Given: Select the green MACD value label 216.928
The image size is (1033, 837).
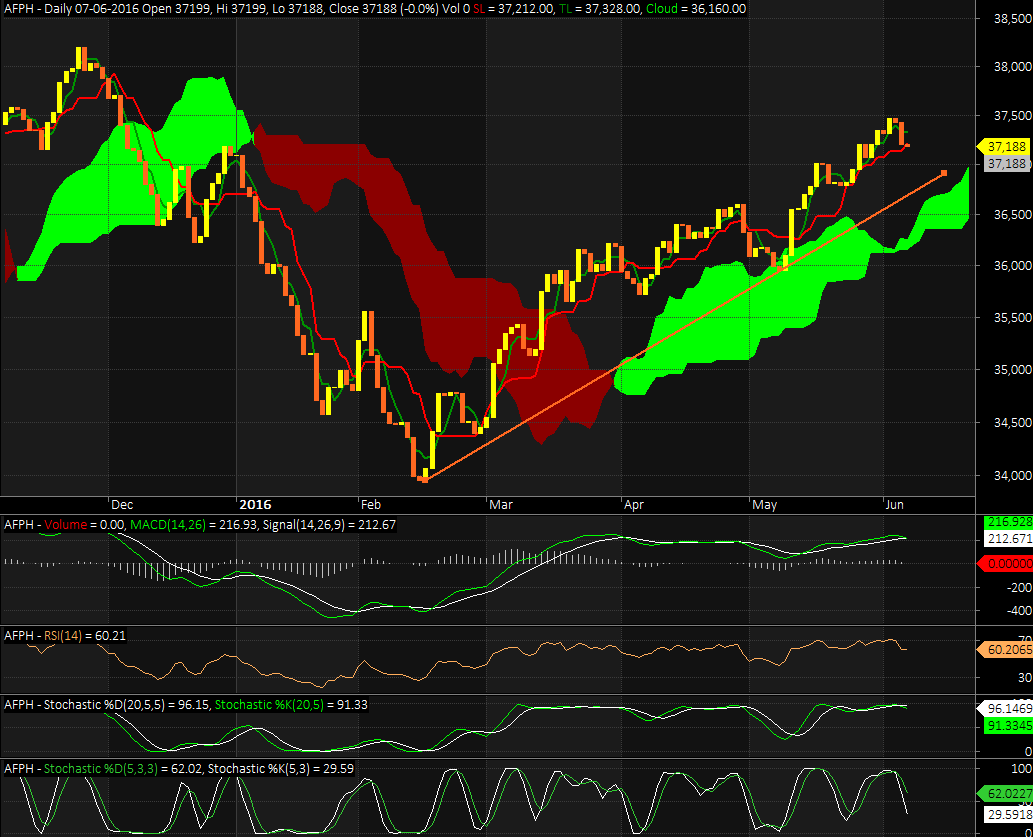Looking at the screenshot, I should pos(1007,522).
